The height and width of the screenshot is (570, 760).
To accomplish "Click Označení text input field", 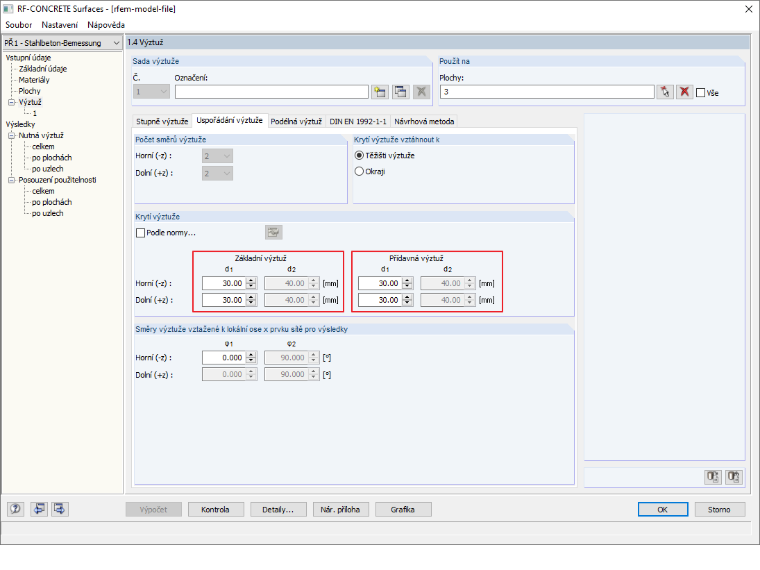I will pyautogui.click(x=271, y=92).
